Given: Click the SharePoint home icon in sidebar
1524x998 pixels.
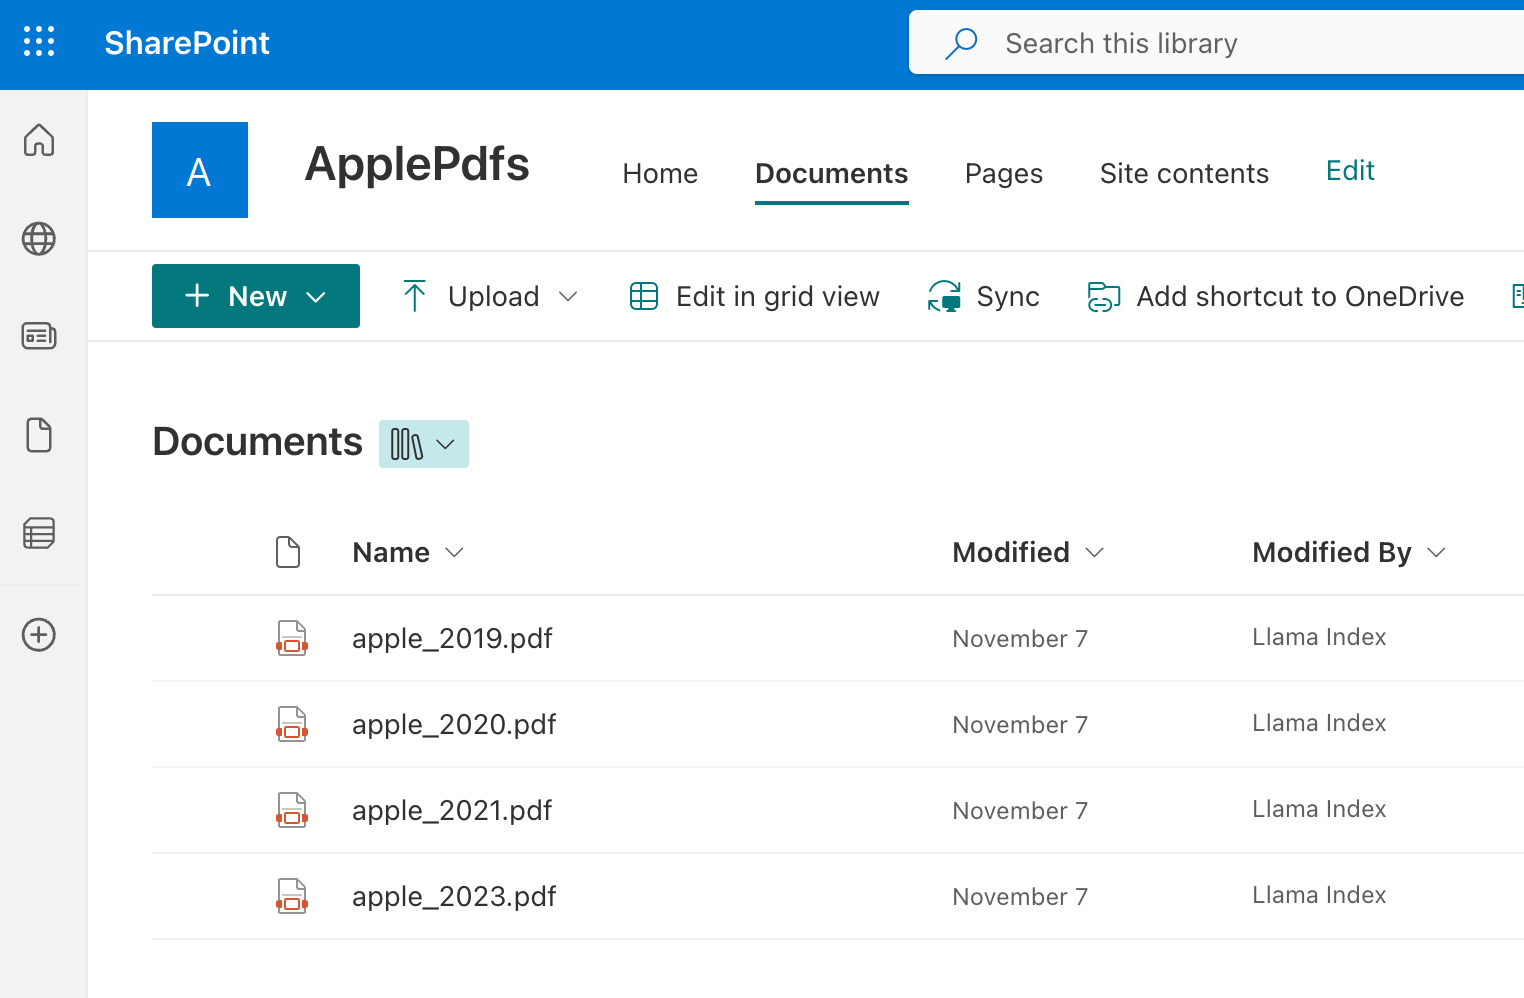Looking at the screenshot, I should coord(39,140).
